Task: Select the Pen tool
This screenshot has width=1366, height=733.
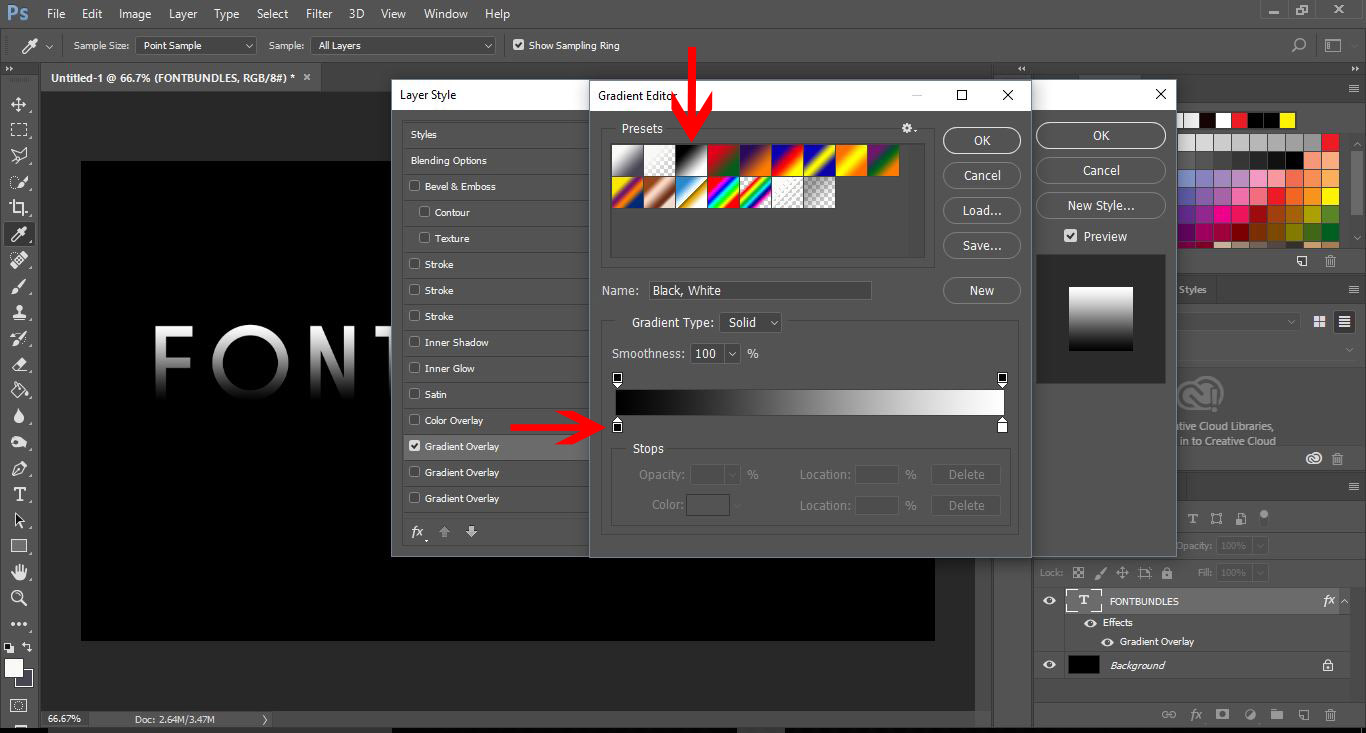Action: (19, 468)
